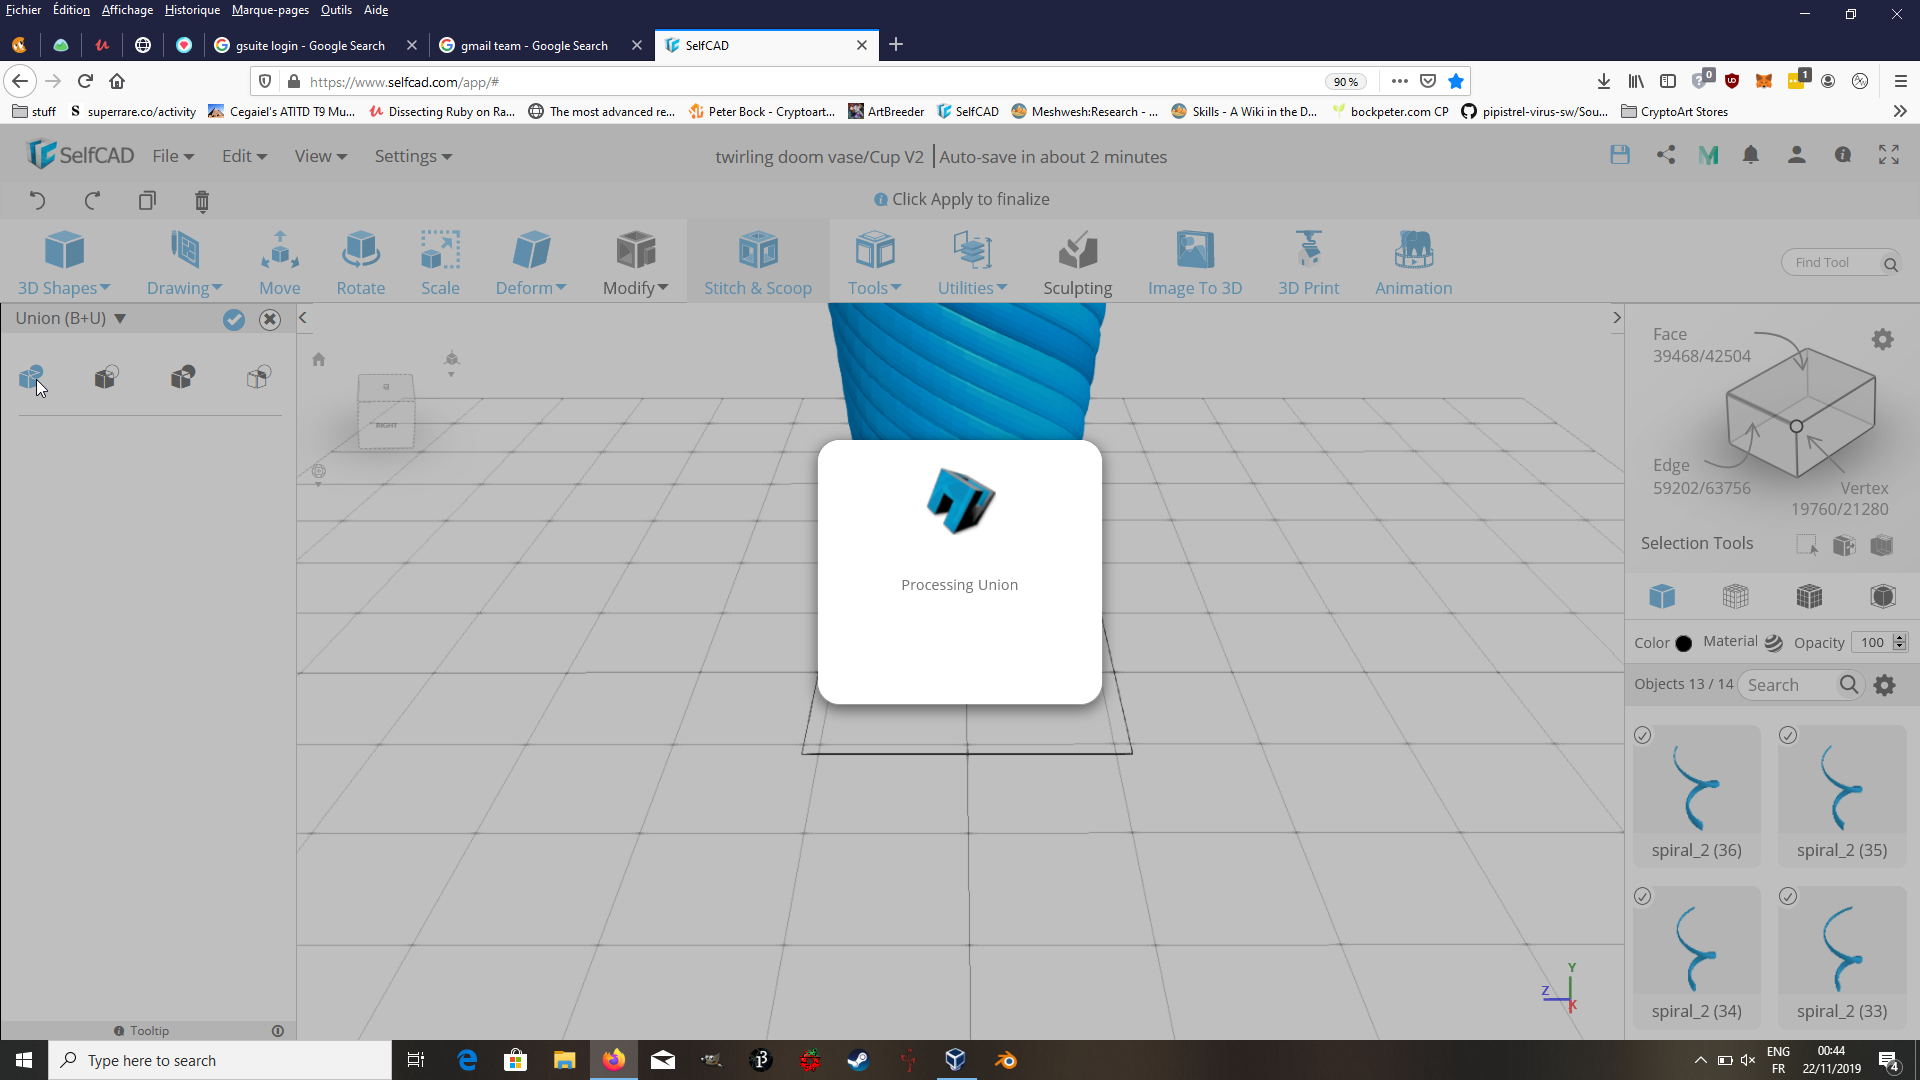Open the selection settings gear icon

1882,340
